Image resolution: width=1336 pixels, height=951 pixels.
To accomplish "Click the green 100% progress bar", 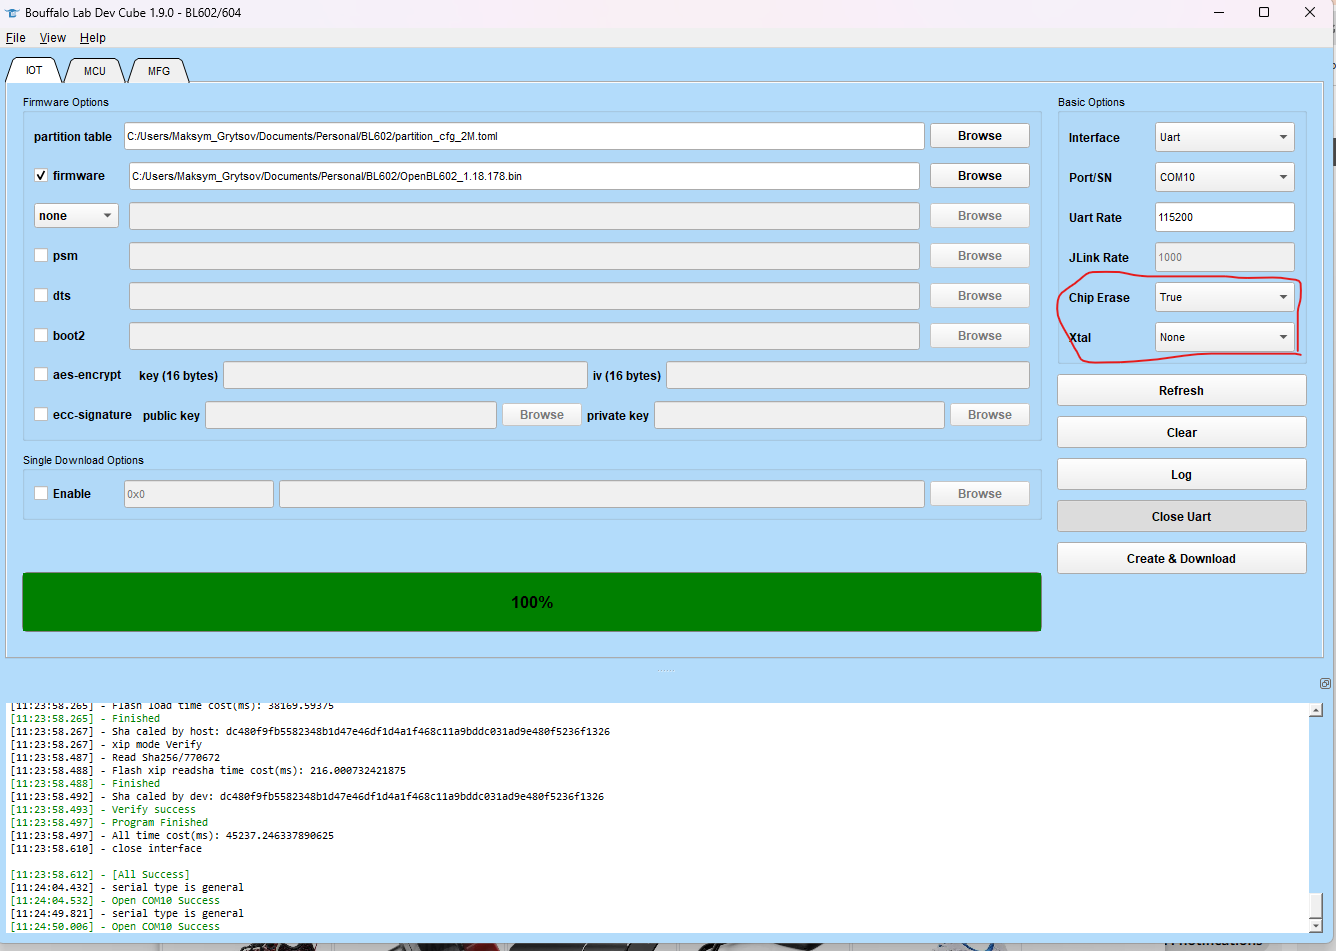I will point(532,602).
